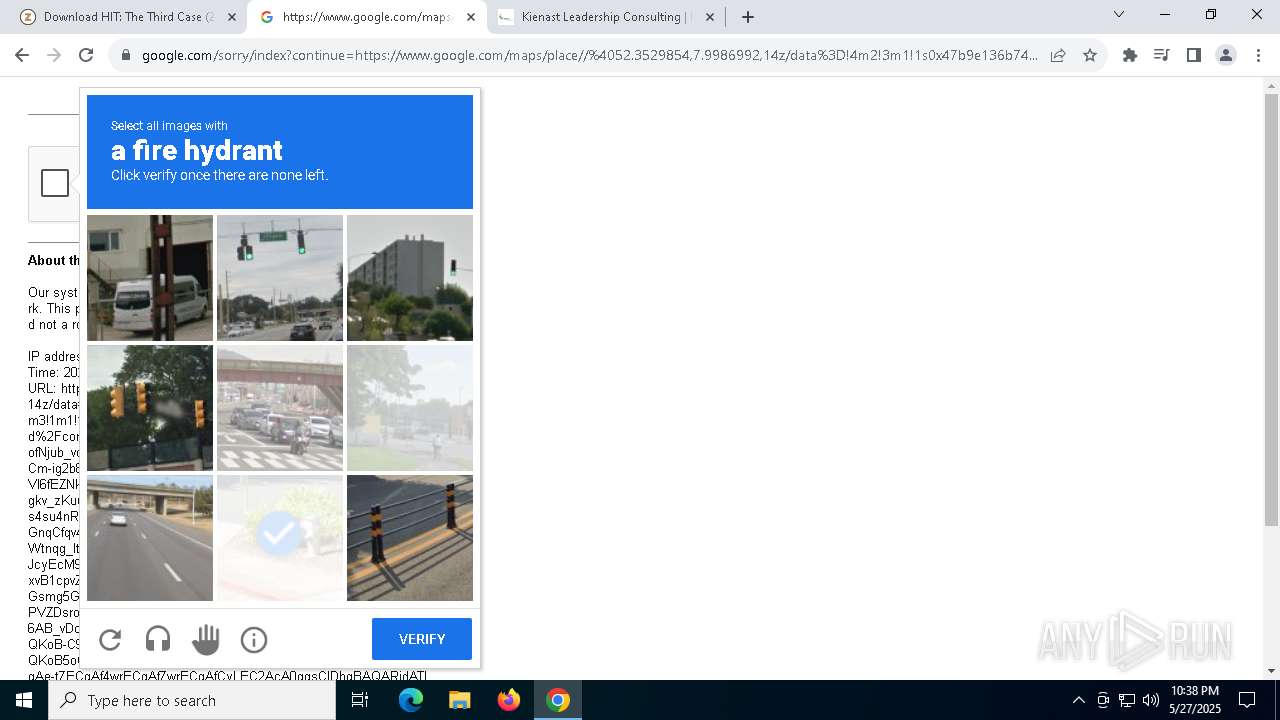Open Chrome taskbar icon

(x=558, y=700)
